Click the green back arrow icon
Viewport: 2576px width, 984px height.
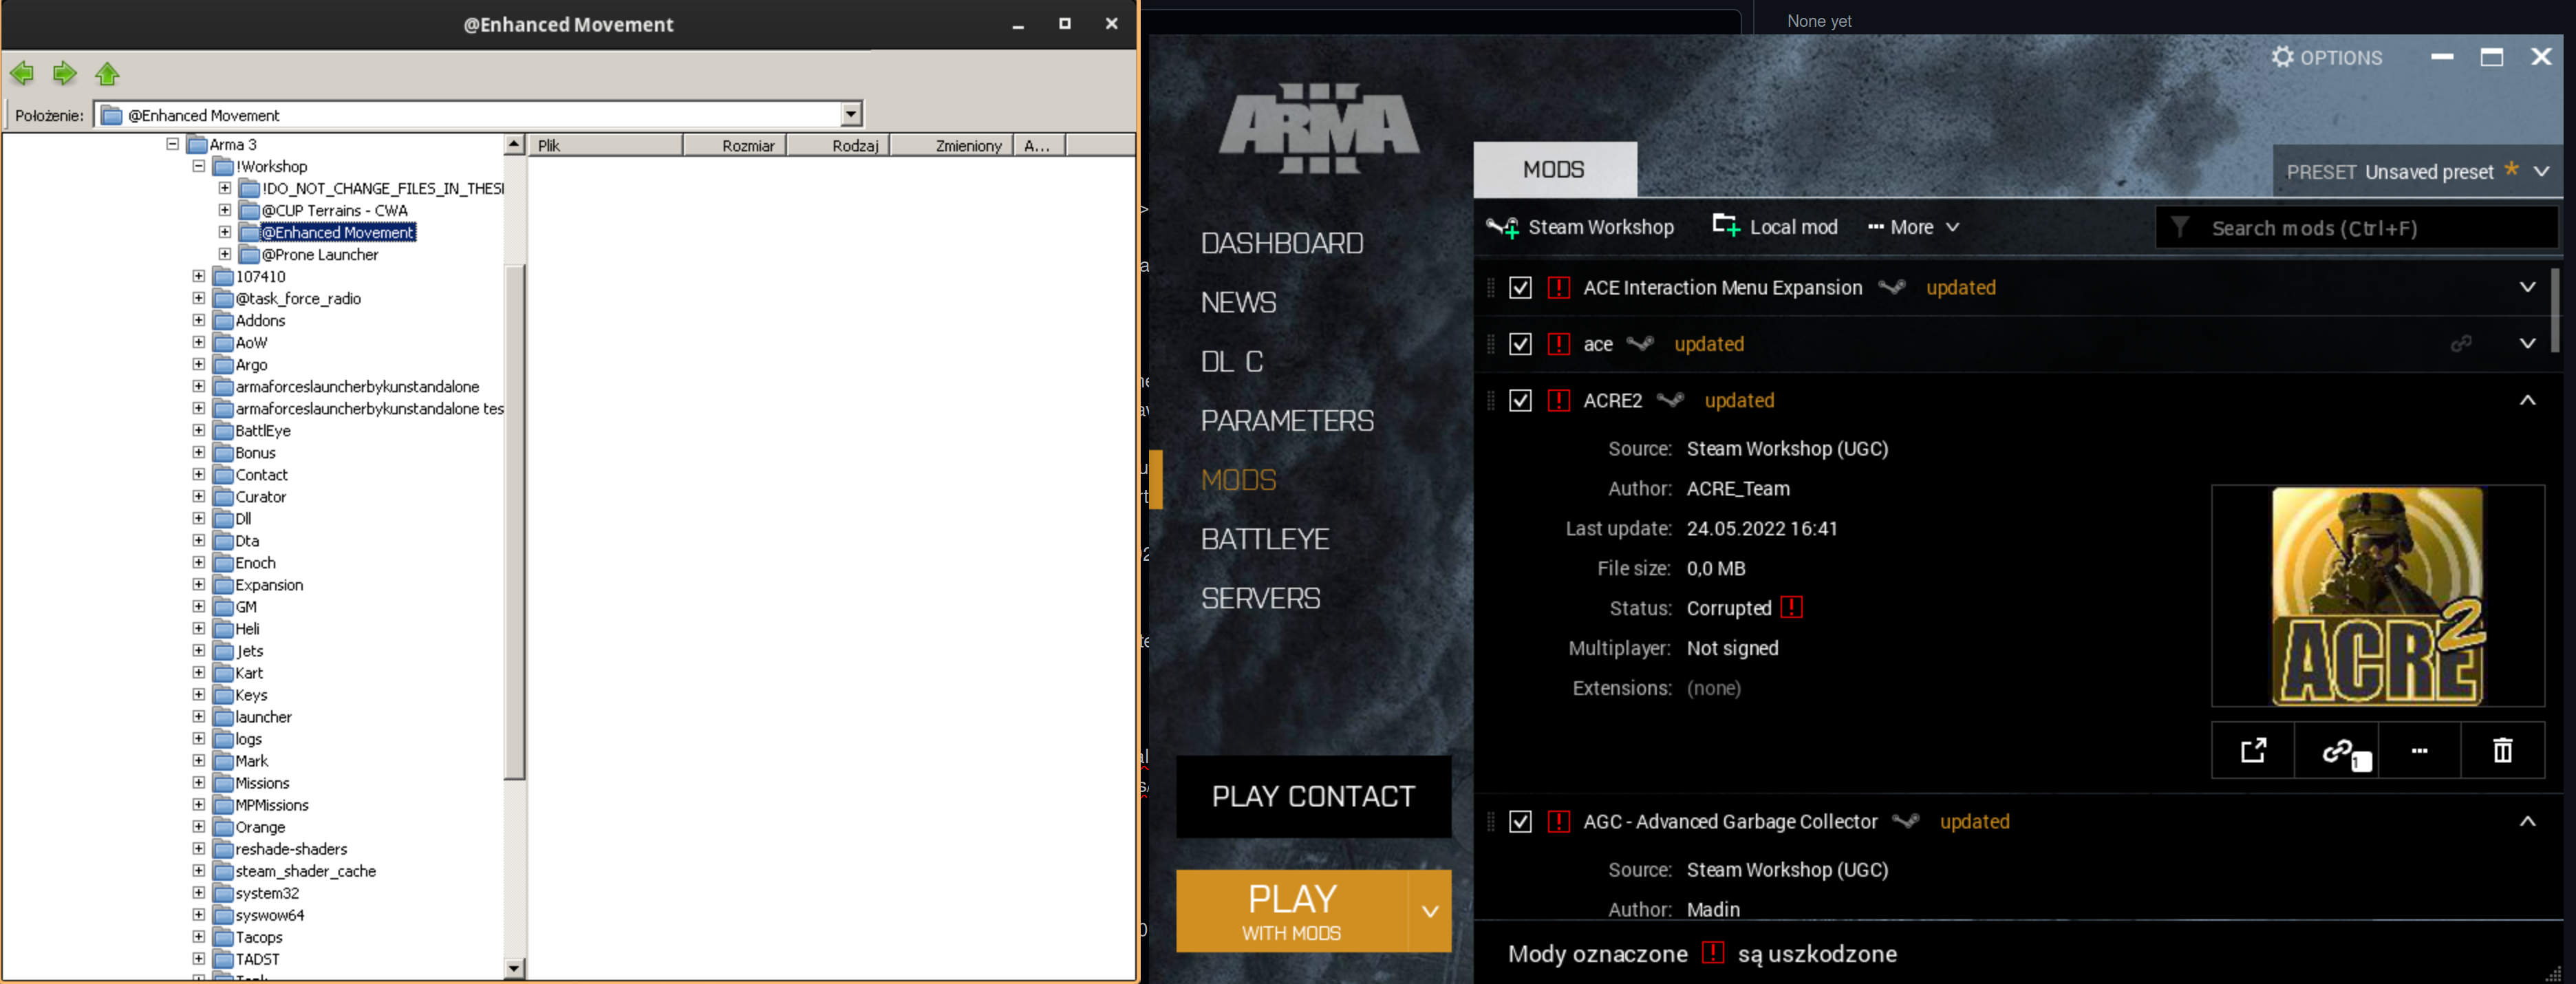click(22, 73)
